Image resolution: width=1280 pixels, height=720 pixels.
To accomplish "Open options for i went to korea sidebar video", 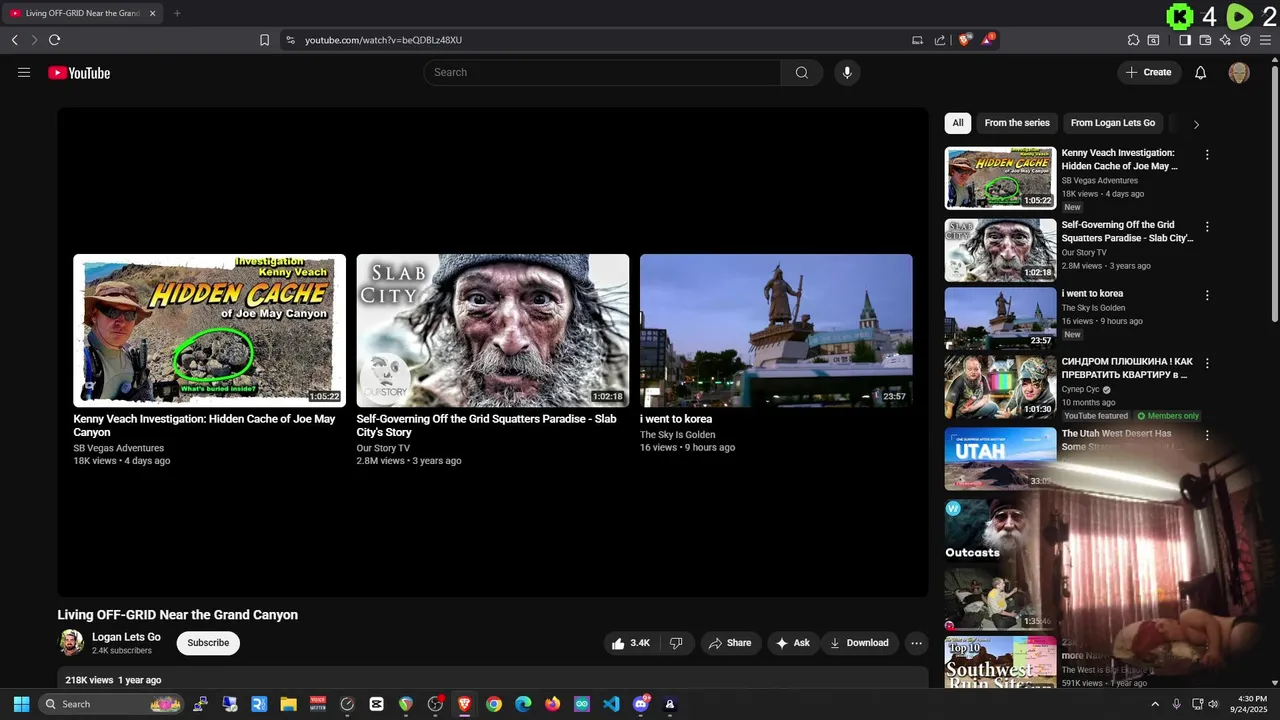I will click(x=1207, y=296).
